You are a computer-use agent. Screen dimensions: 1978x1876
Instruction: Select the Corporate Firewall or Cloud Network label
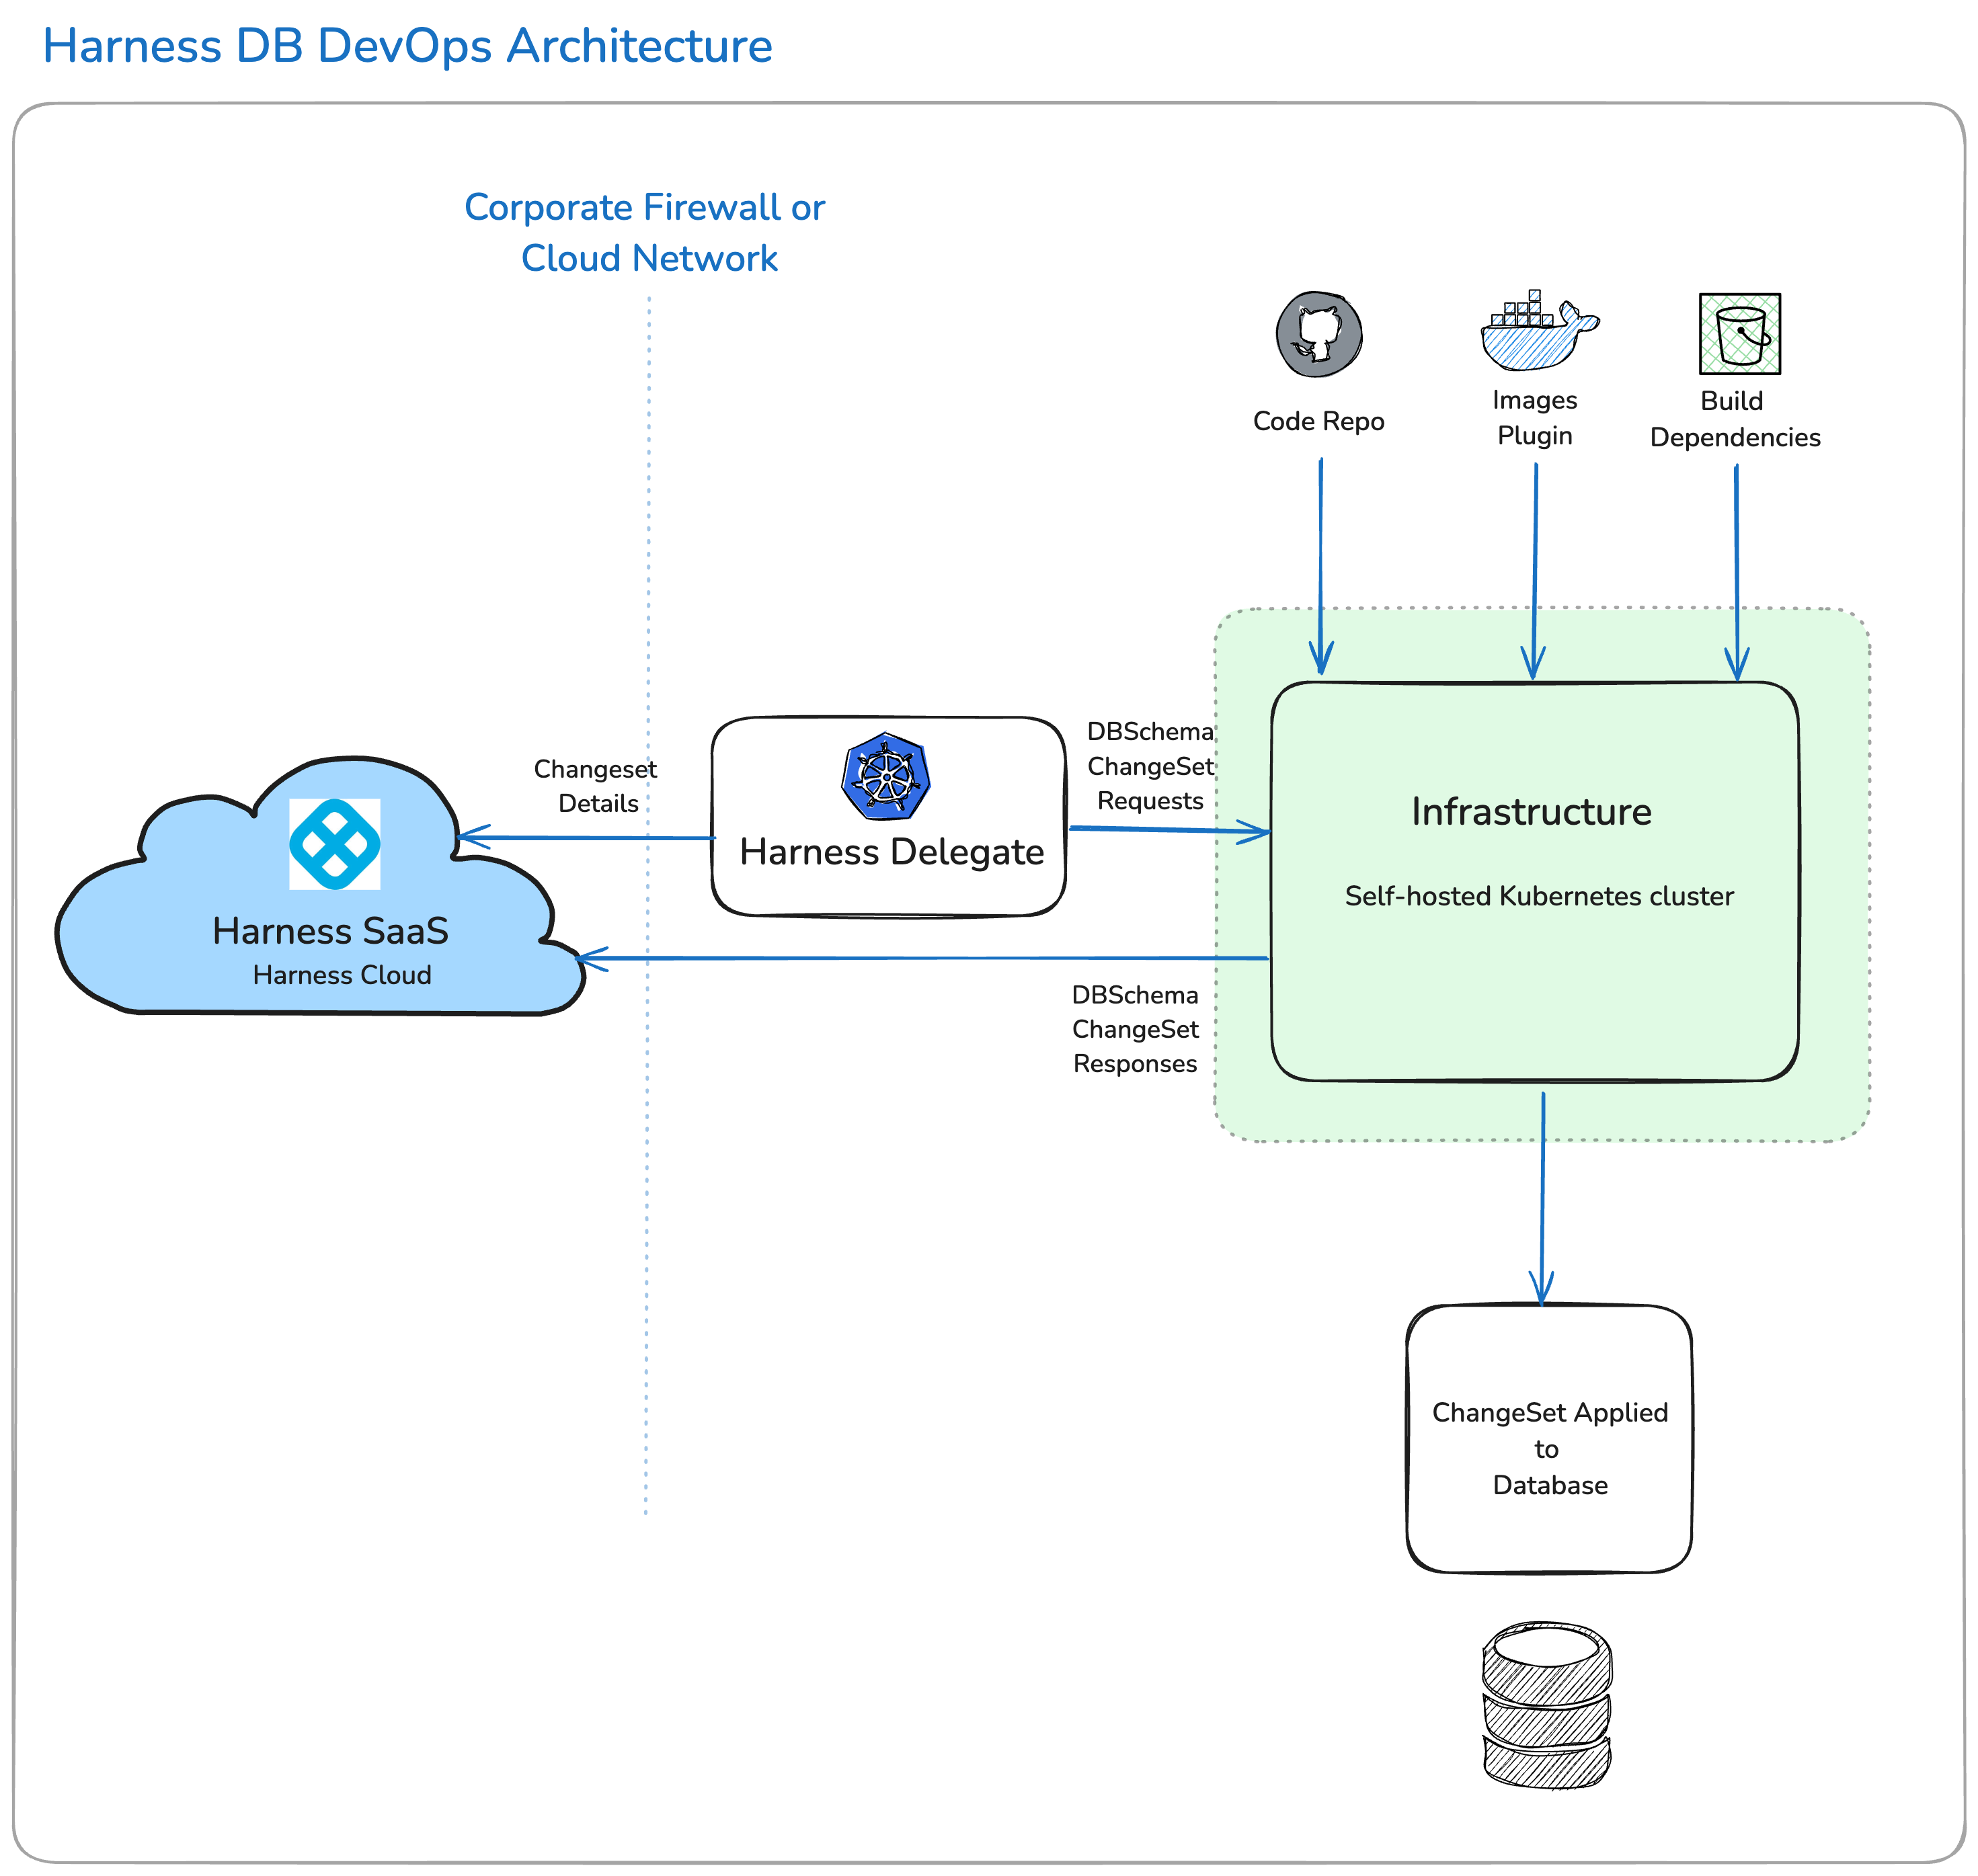[x=645, y=232]
